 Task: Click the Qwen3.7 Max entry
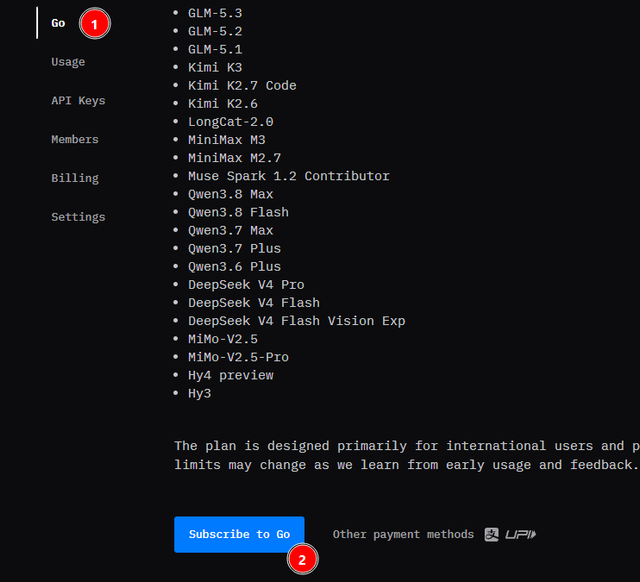click(x=231, y=231)
